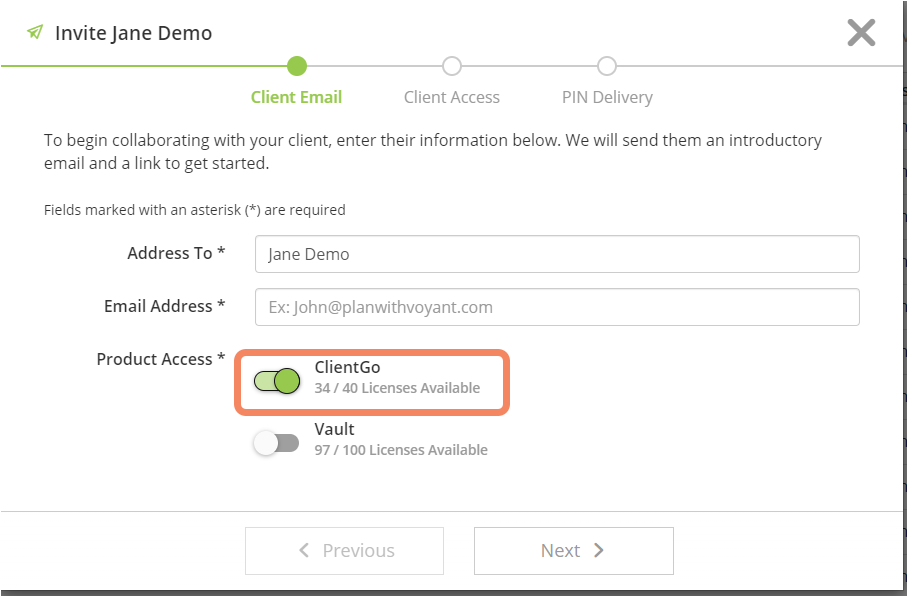Open the Client Access tab label
Viewport: 908px width, 597px height.
(x=452, y=97)
